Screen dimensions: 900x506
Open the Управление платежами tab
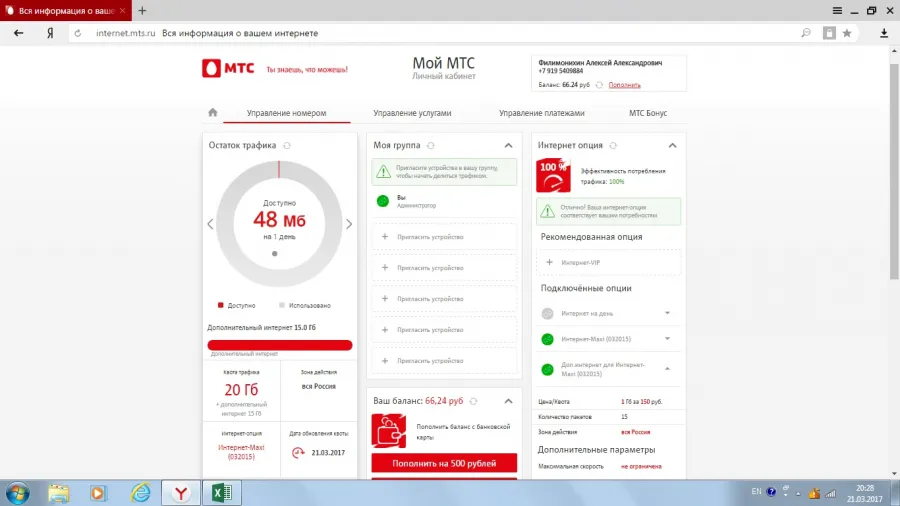(542, 113)
